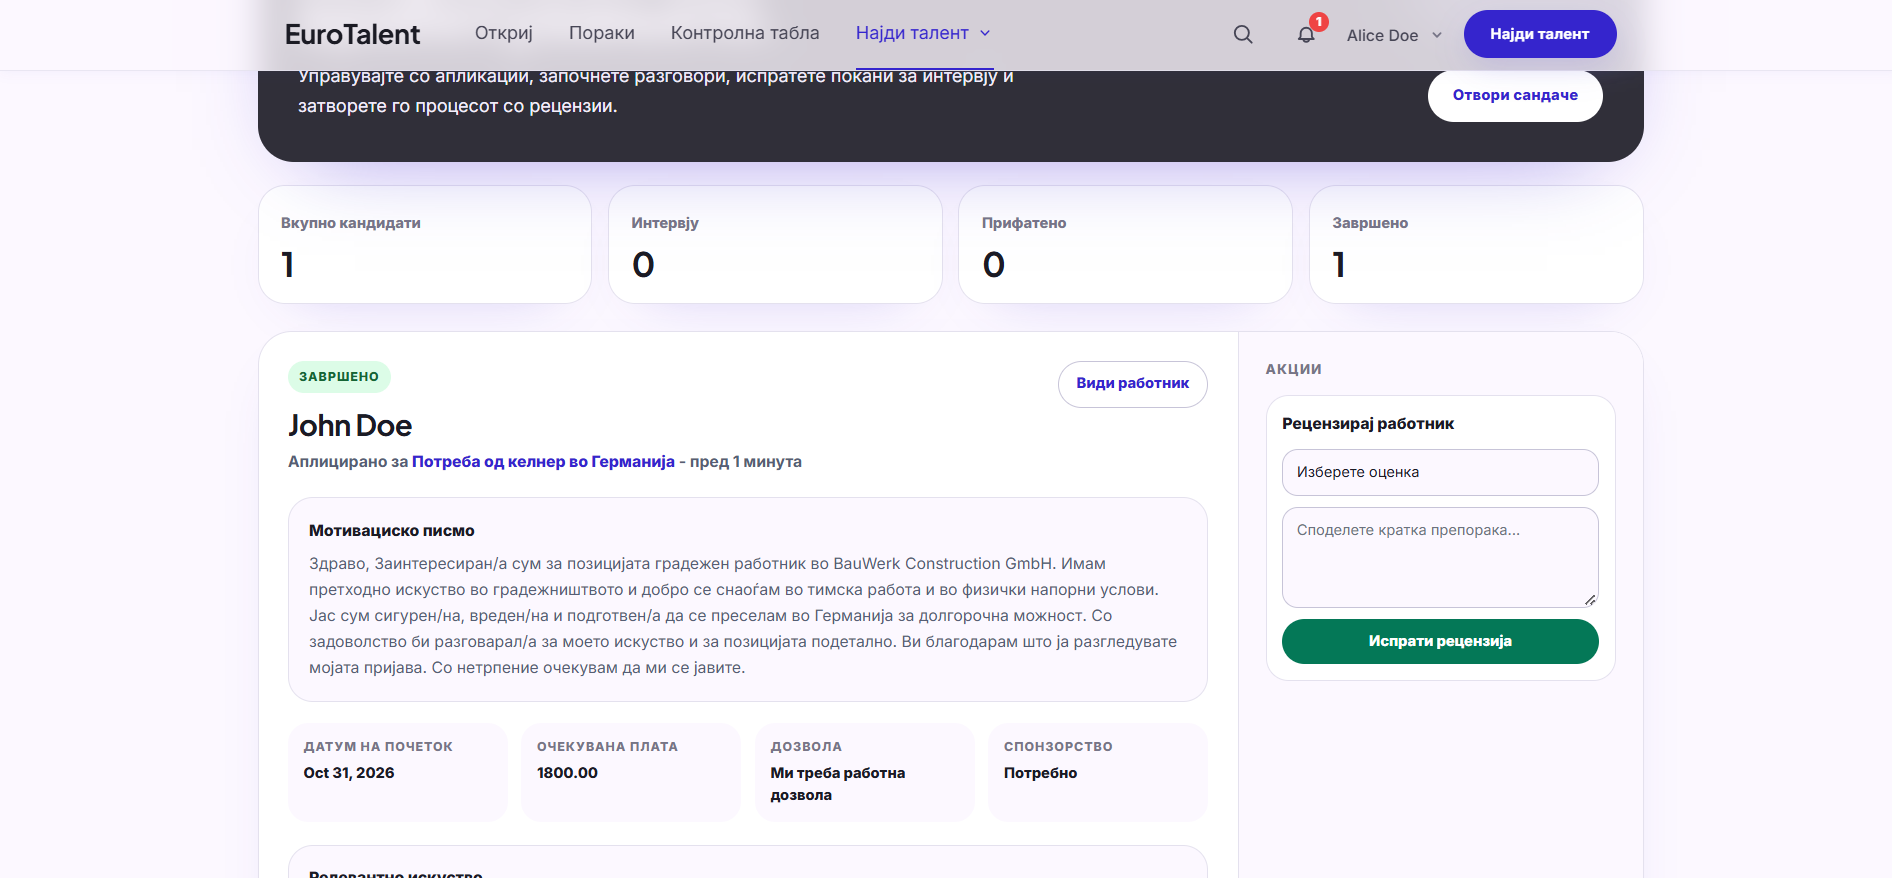Open Потреба од келнер во Германија link
The height and width of the screenshot is (878, 1892).
pos(543,462)
